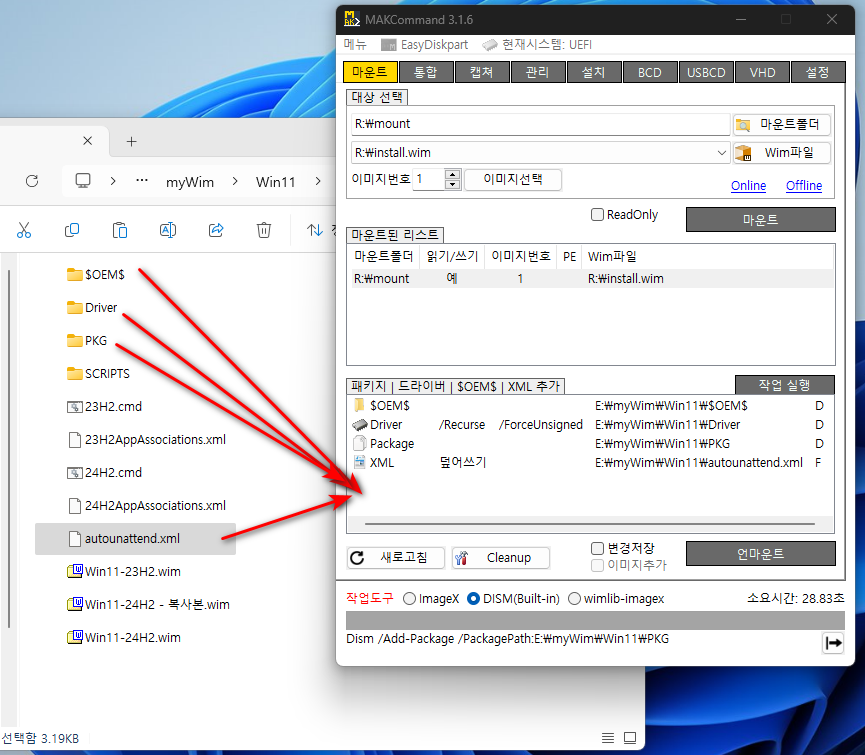865x755 pixels.
Task: Switch Explorer to large thumbnails view icon
Action: [630, 738]
